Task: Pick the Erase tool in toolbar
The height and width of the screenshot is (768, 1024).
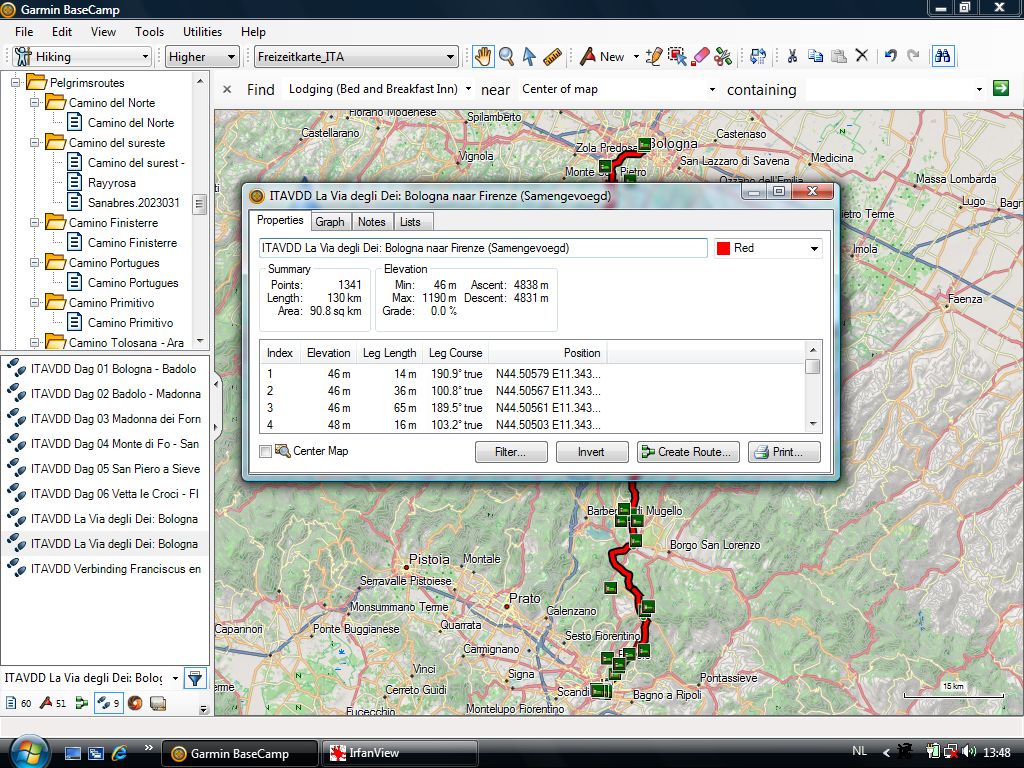Action: [x=700, y=57]
